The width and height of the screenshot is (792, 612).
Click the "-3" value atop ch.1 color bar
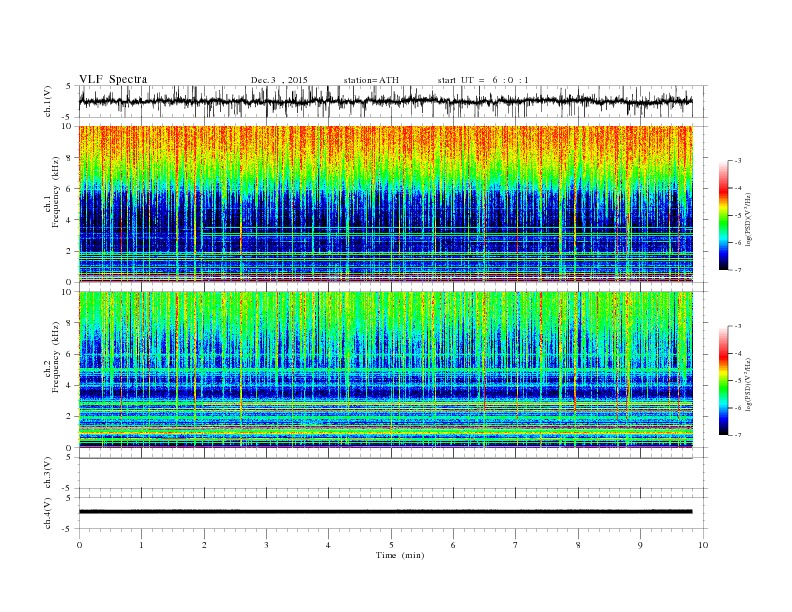738,161
